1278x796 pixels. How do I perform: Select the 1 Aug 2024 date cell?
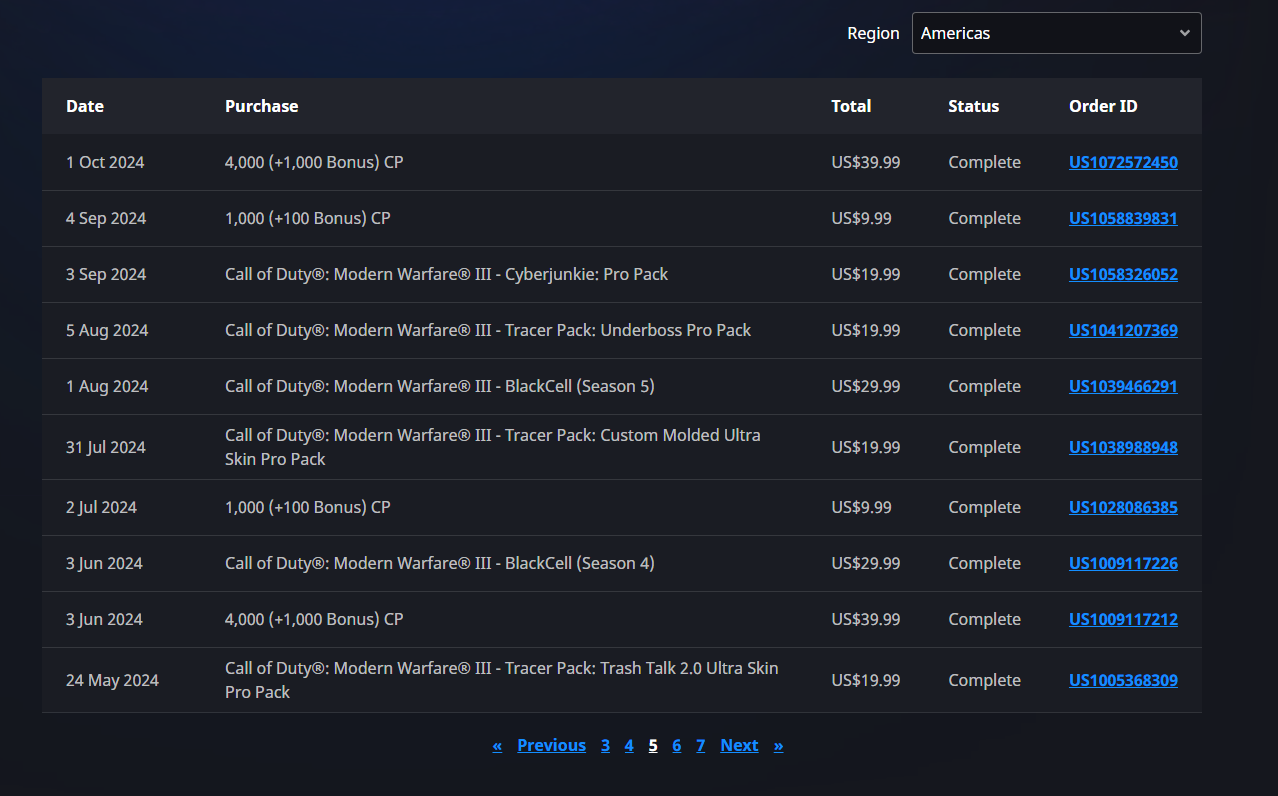107,386
